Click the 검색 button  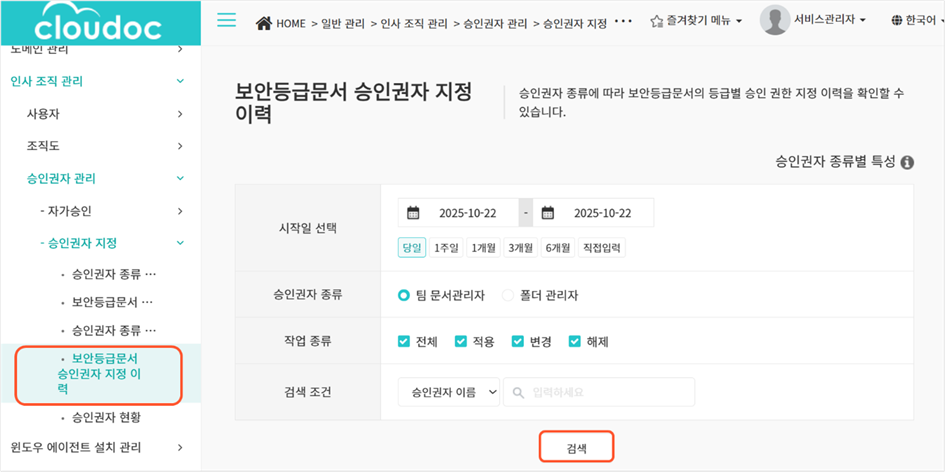[576, 449]
